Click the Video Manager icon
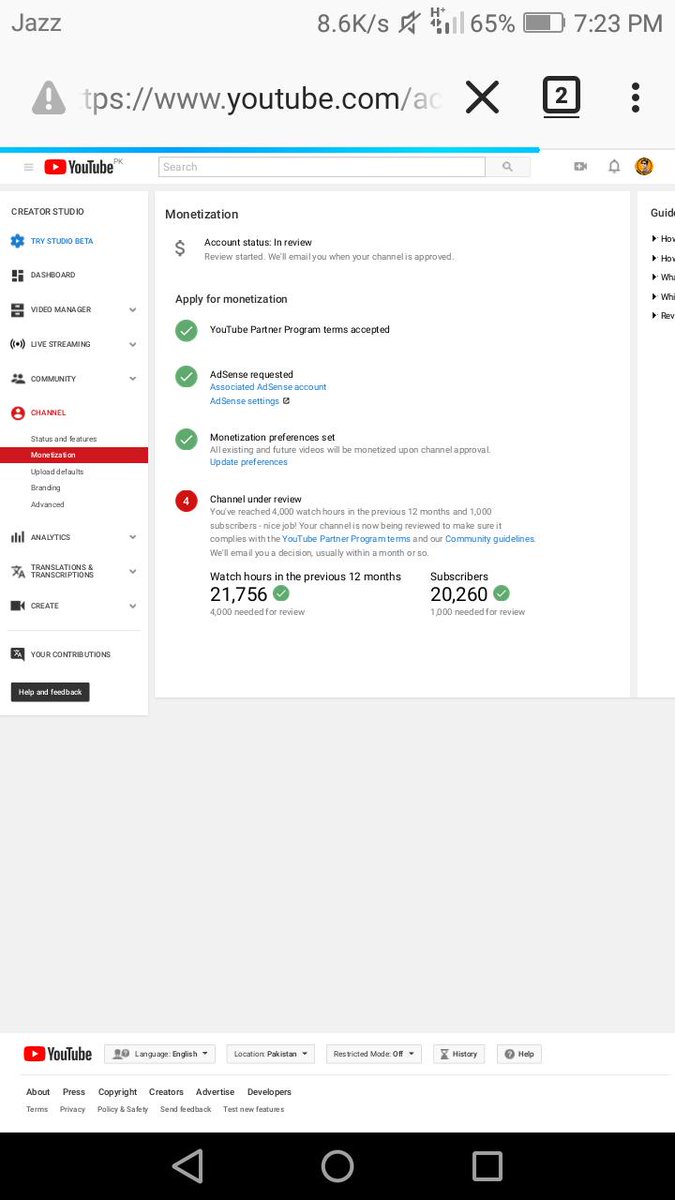This screenshot has width=675, height=1200. (x=17, y=310)
